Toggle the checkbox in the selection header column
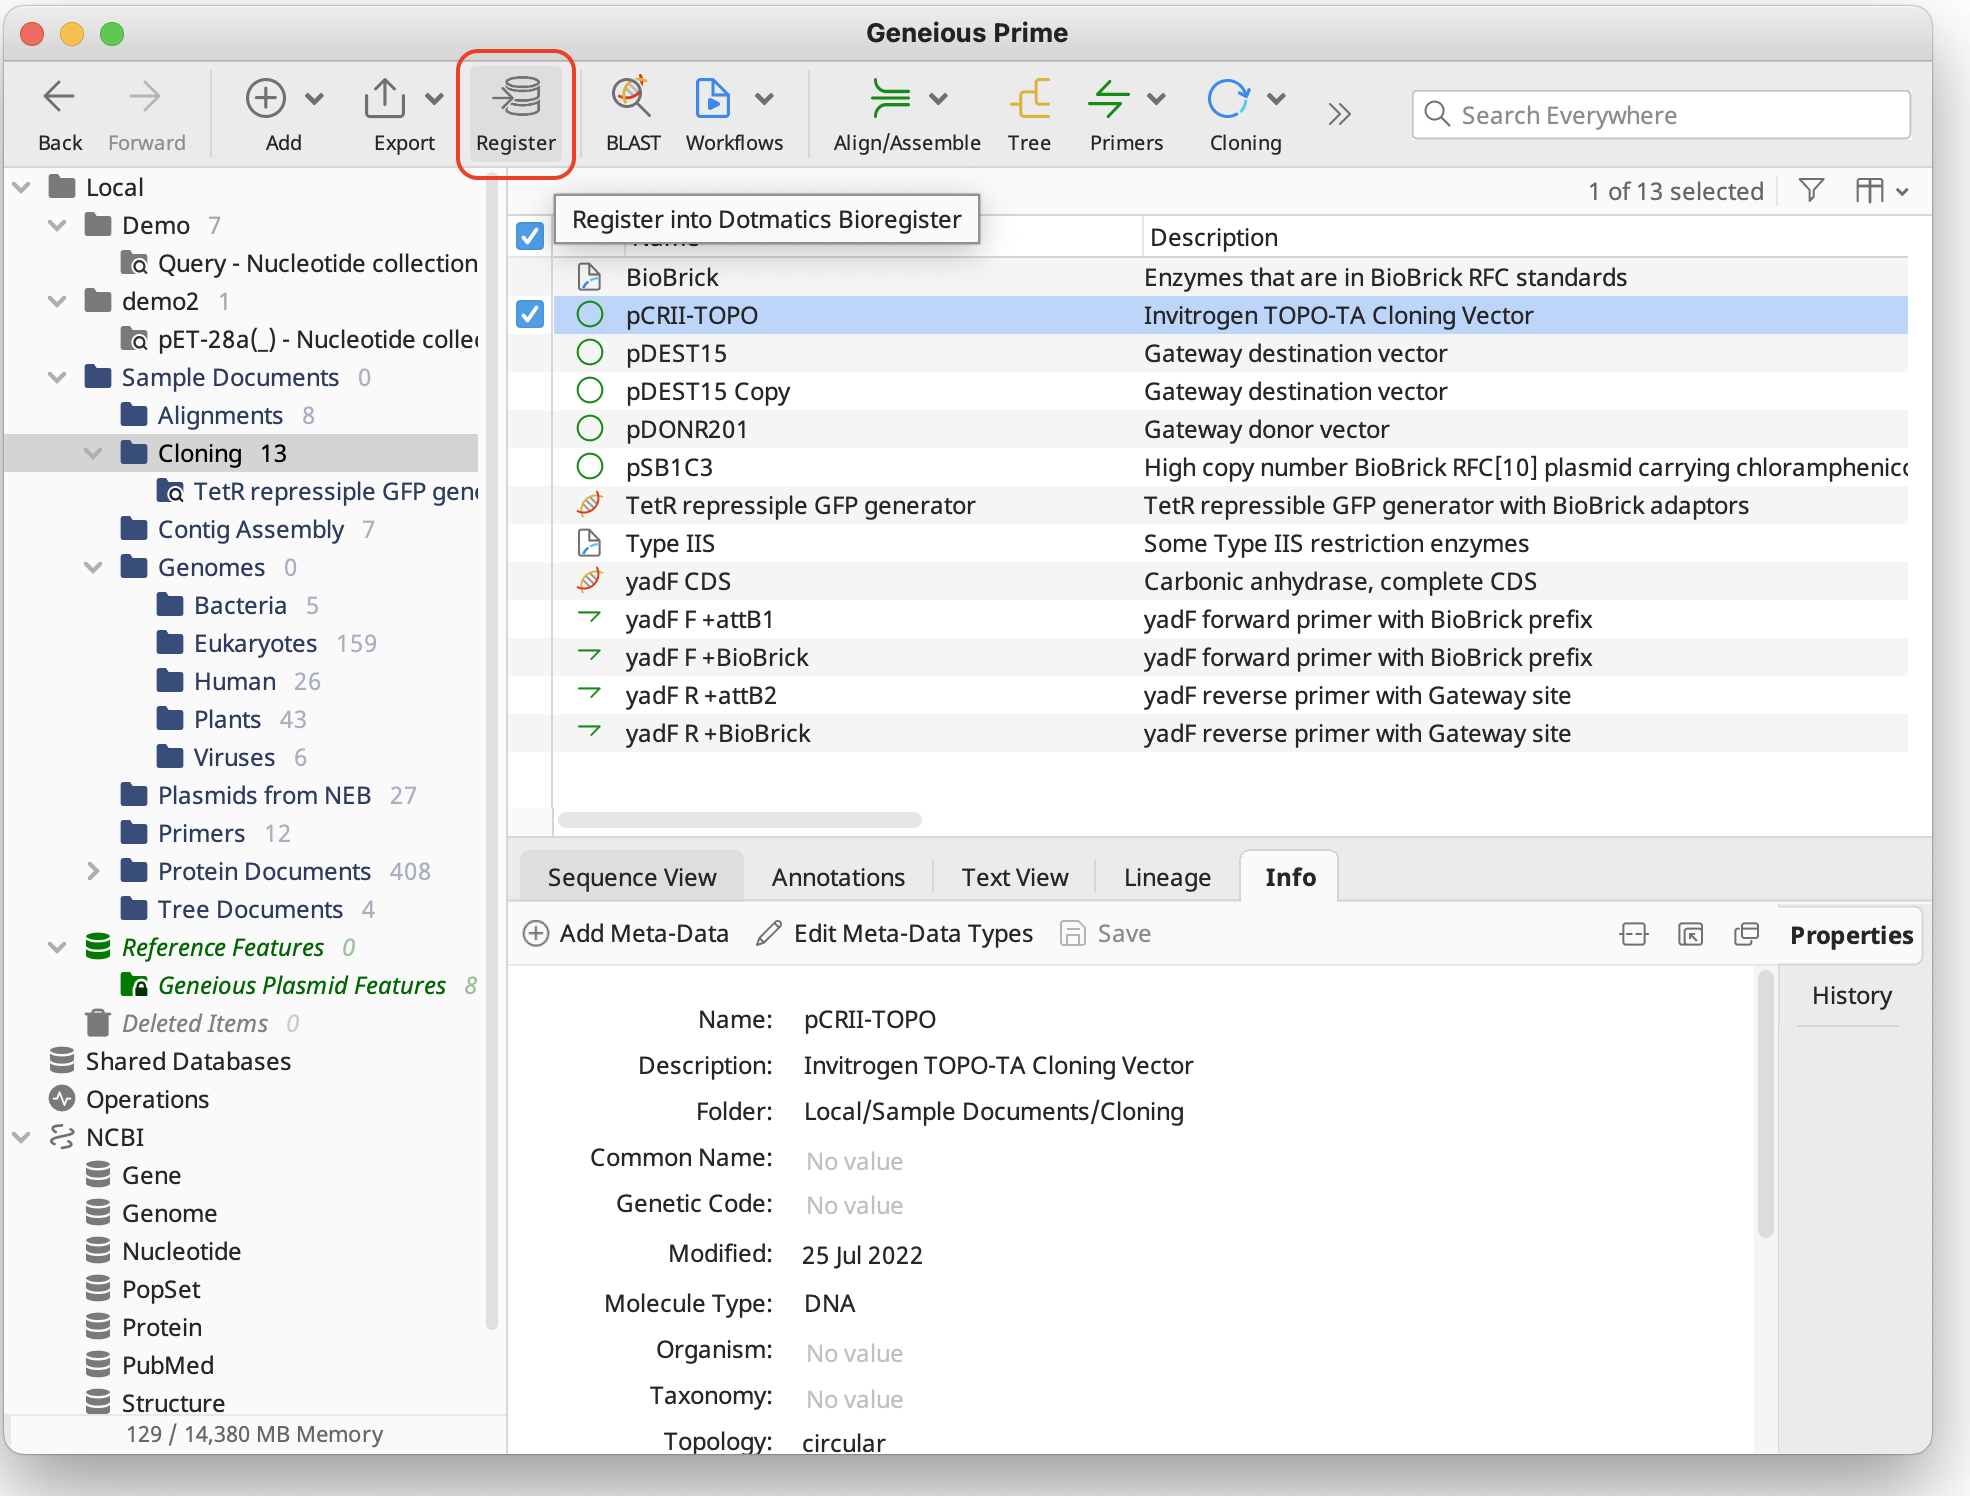The height and width of the screenshot is (1496, 1970). tap(529, 236)
